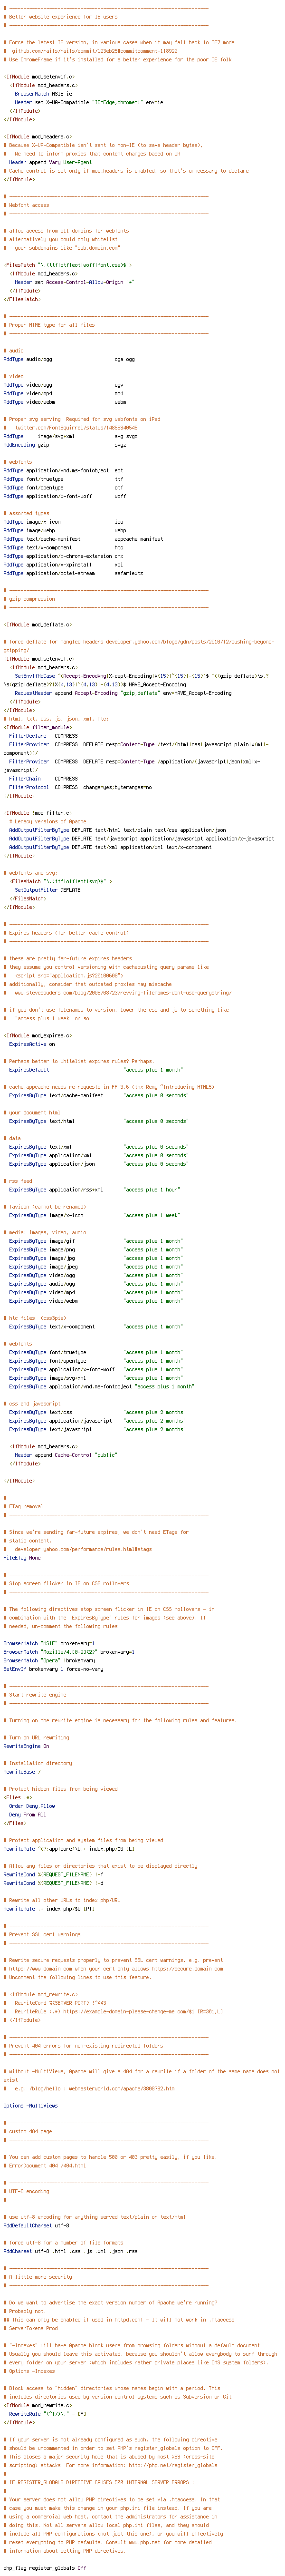The image size is (285, 2576).
Task: Click the 'AddType application/x-xpinstall xpi' line
Action: [63, 565]
